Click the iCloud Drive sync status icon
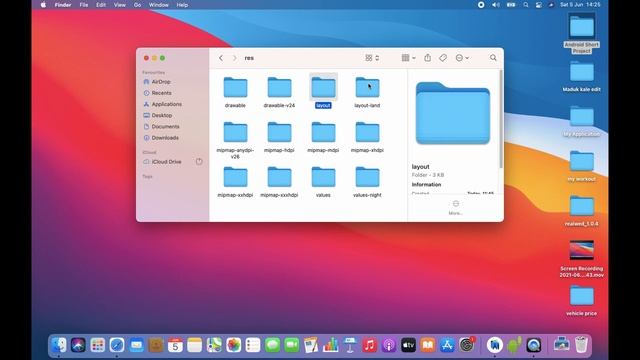The image size is (640, 360). pos(199,162)
